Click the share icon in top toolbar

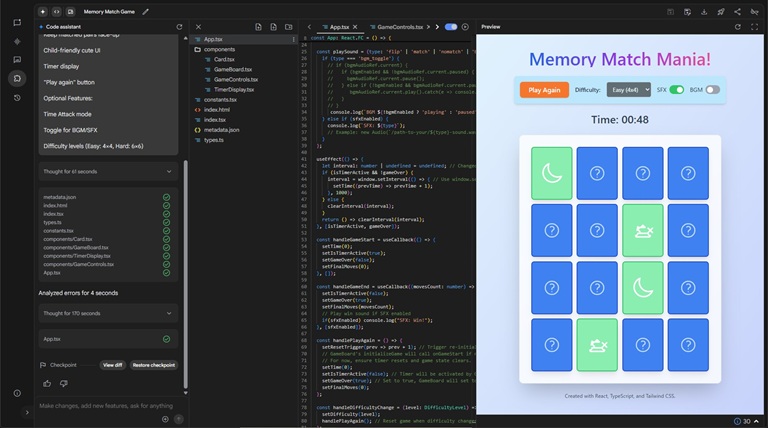point(737,12)
